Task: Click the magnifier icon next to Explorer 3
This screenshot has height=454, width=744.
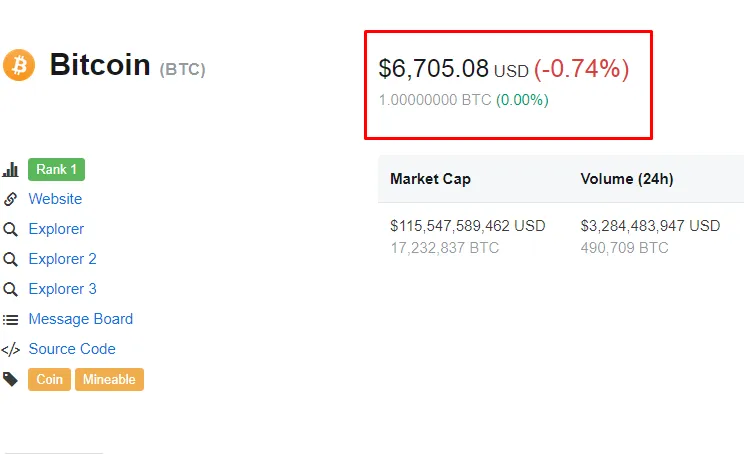Action: [x=10, y=289]
